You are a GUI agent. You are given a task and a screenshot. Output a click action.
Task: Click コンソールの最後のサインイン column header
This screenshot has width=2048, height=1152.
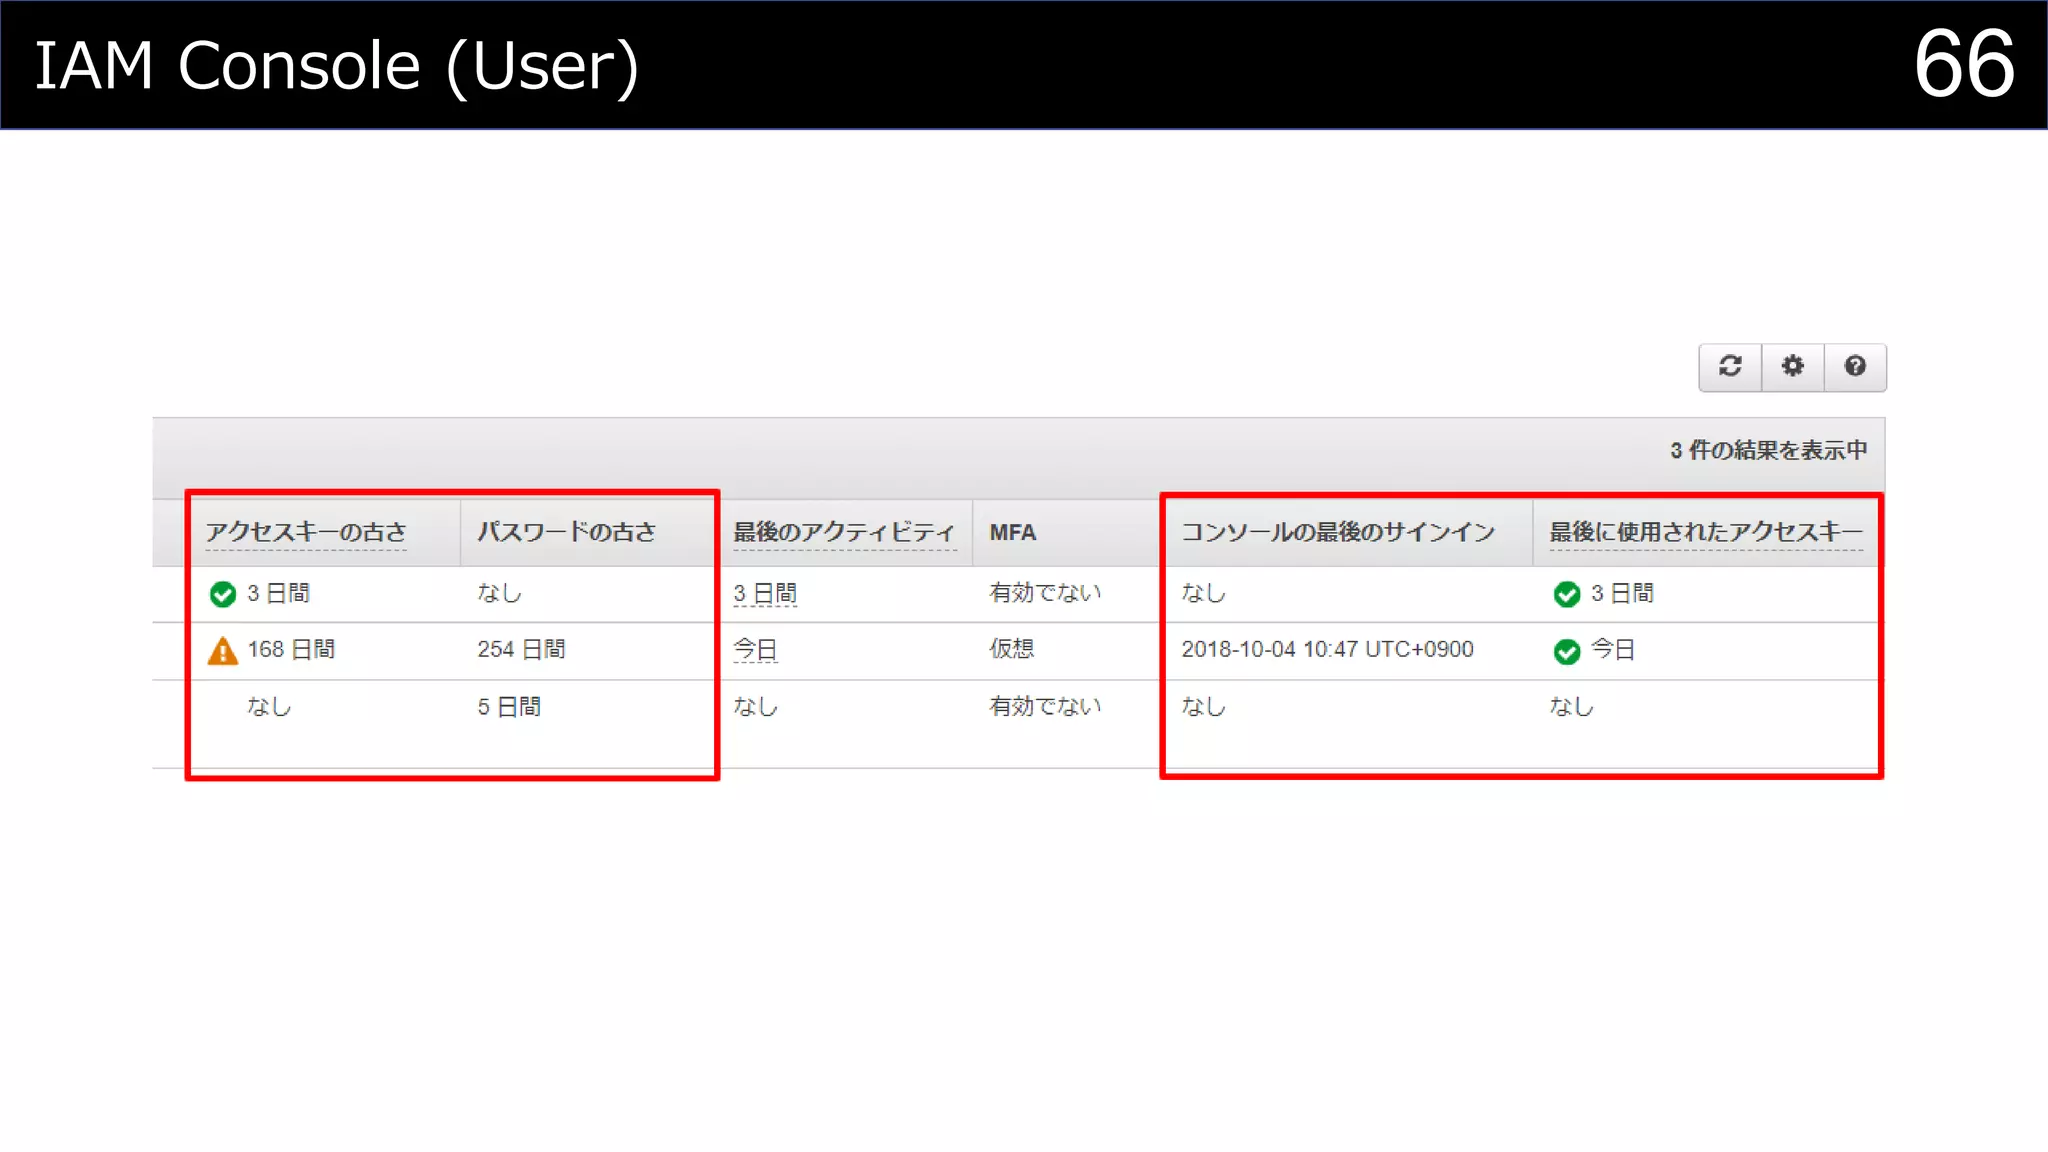coord(1338,532)
